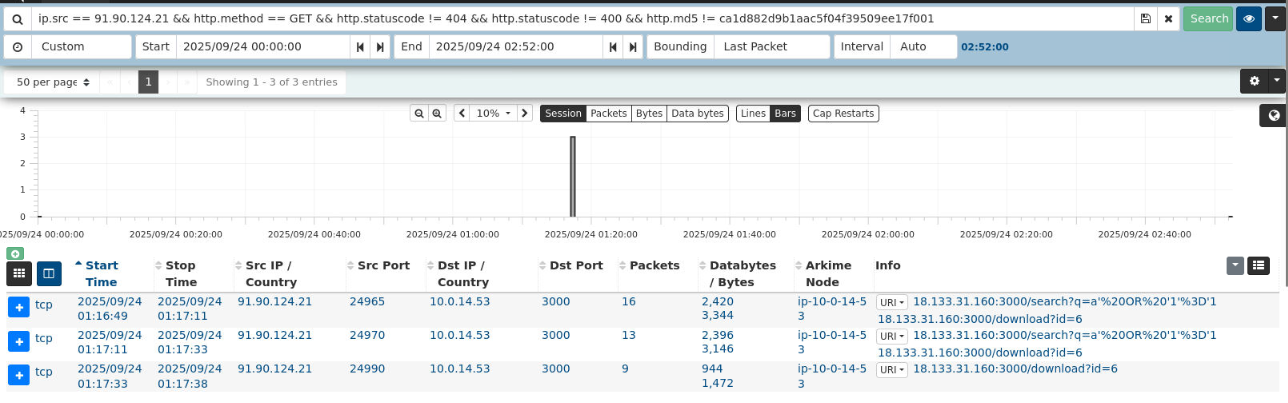Expand the caret beside the settings gear
Image resolution: width=1288 pixels, height=403 pixels.
click(1276, 81)
